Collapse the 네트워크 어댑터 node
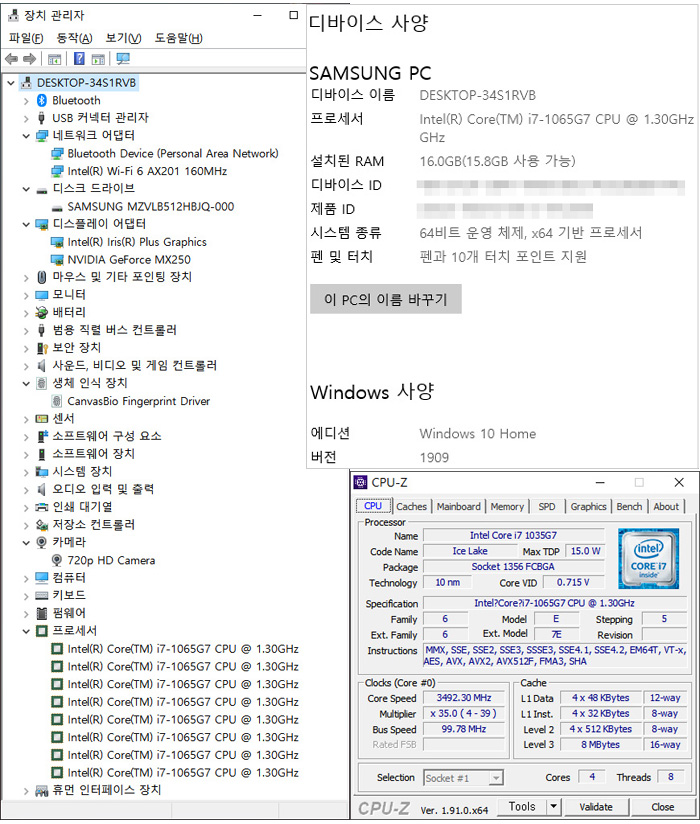 (26, 136)
